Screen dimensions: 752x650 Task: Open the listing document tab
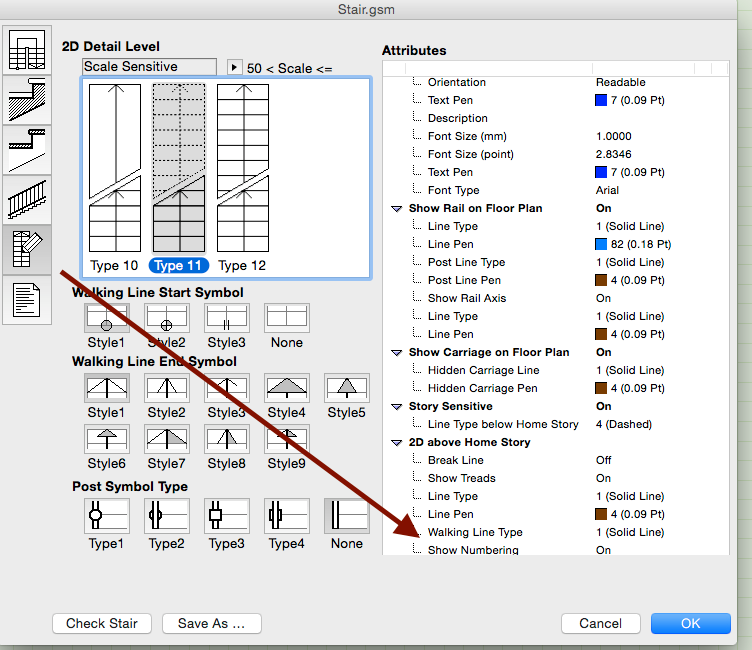[27, 300]
